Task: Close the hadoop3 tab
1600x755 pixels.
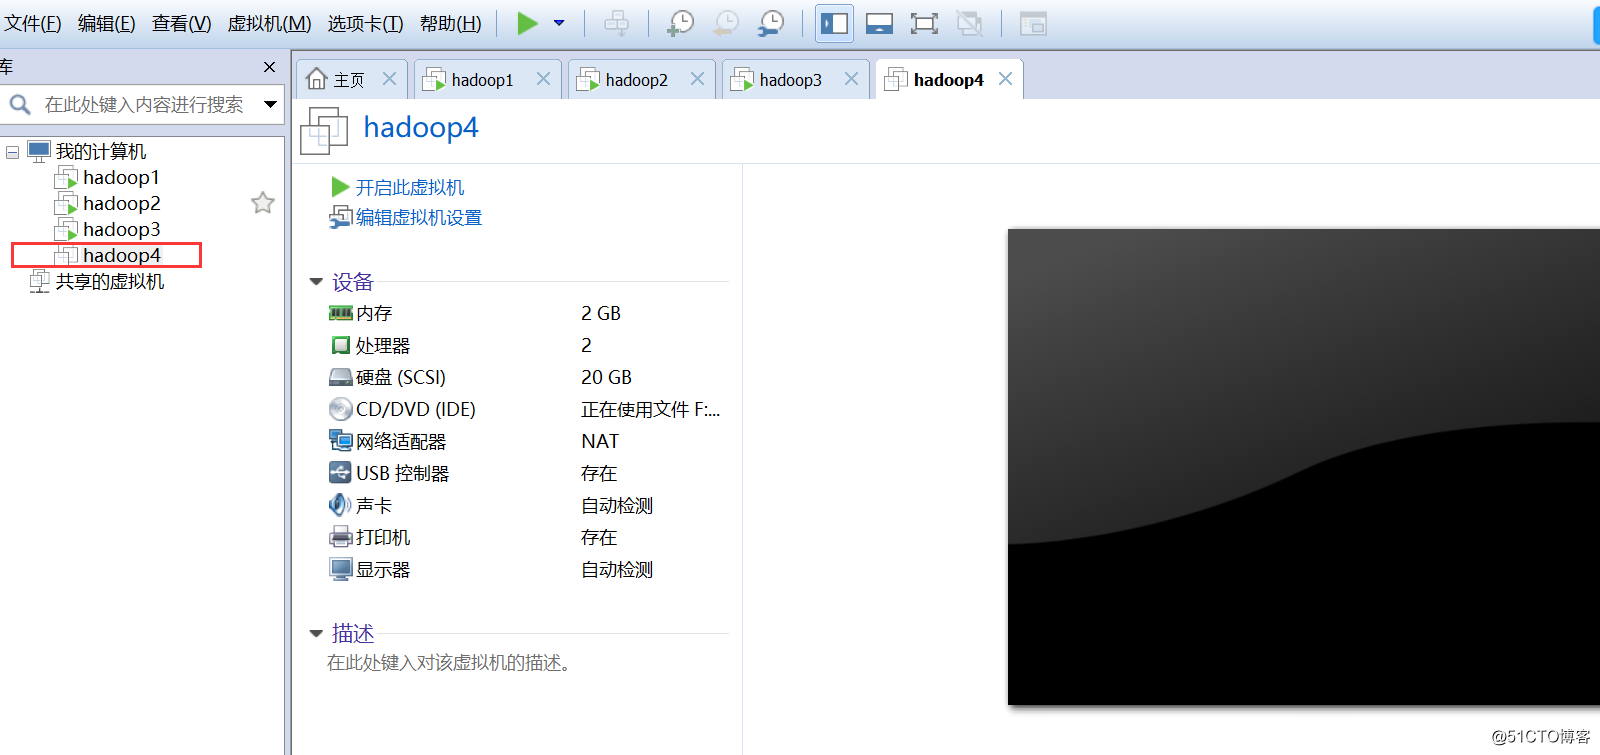Action: tap(851, 79)
